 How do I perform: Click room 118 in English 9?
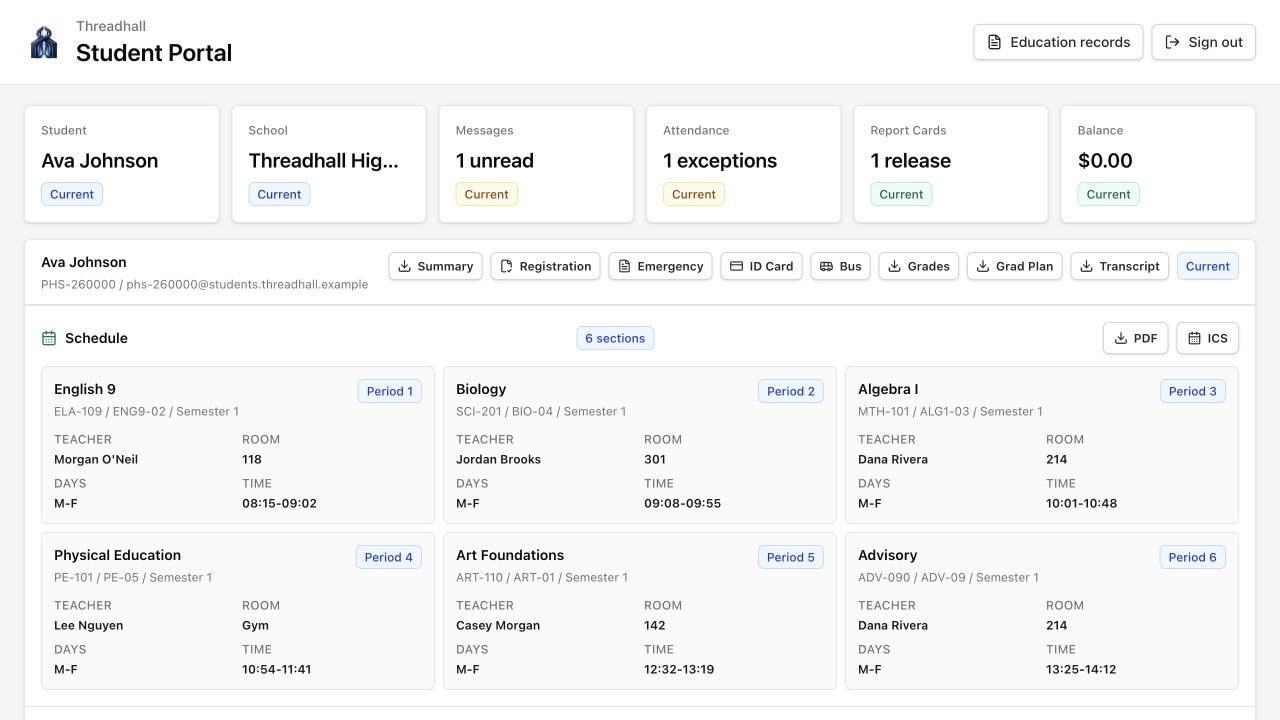252,459
